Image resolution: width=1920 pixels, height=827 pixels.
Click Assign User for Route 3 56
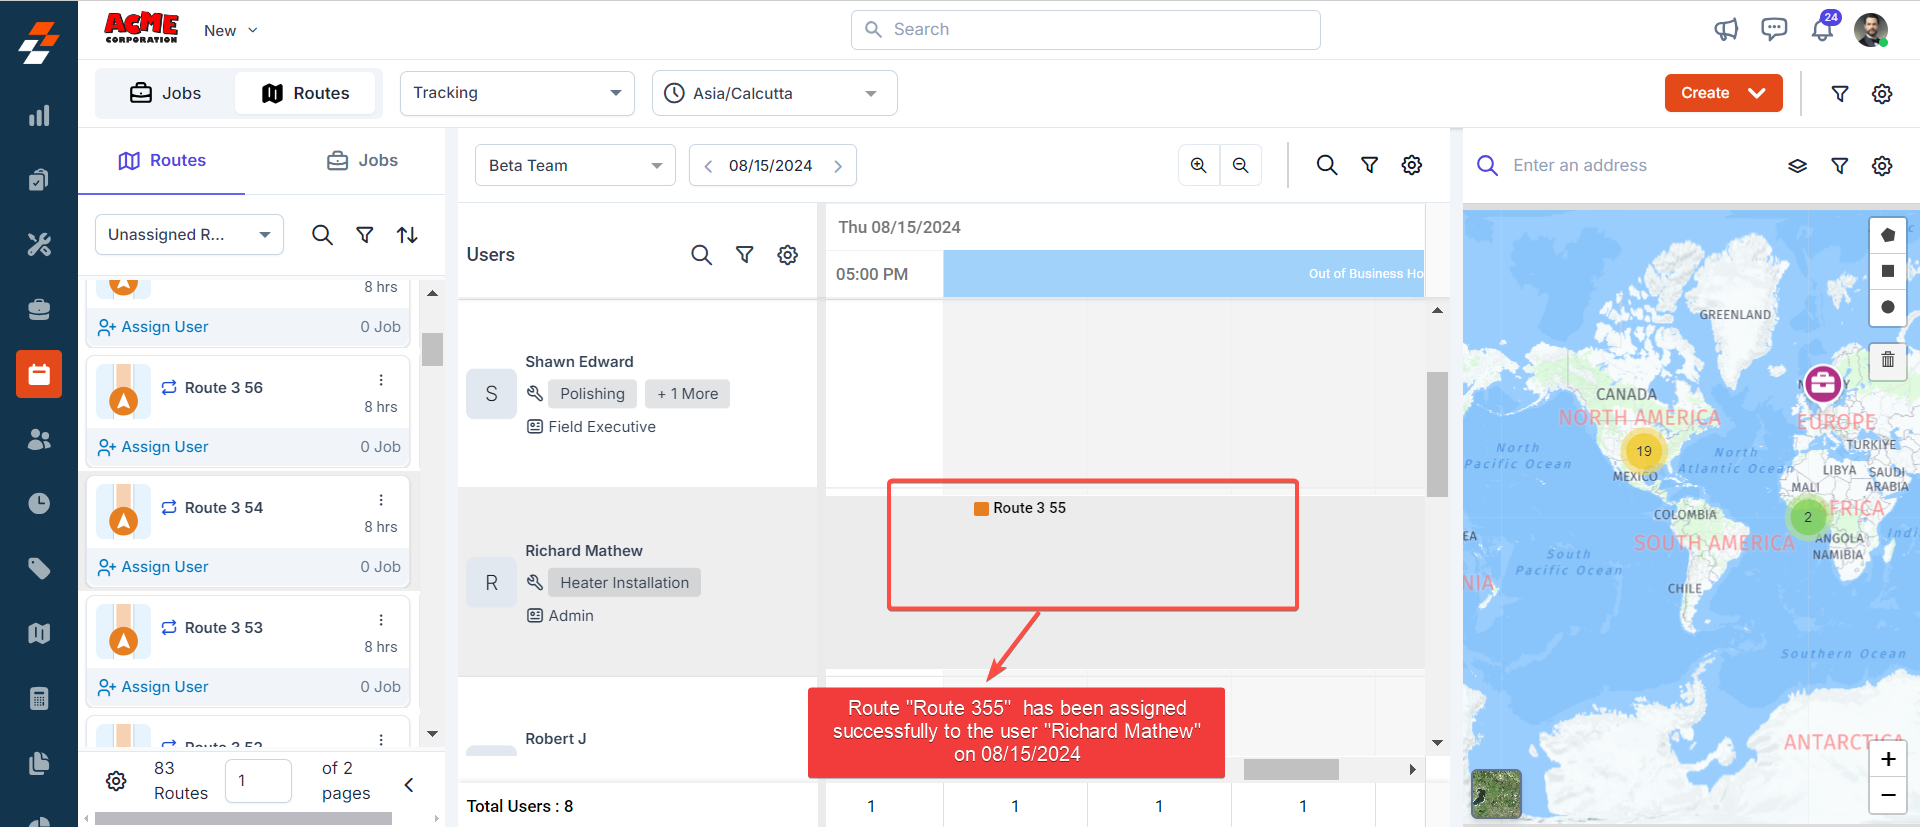pos(153,447)
